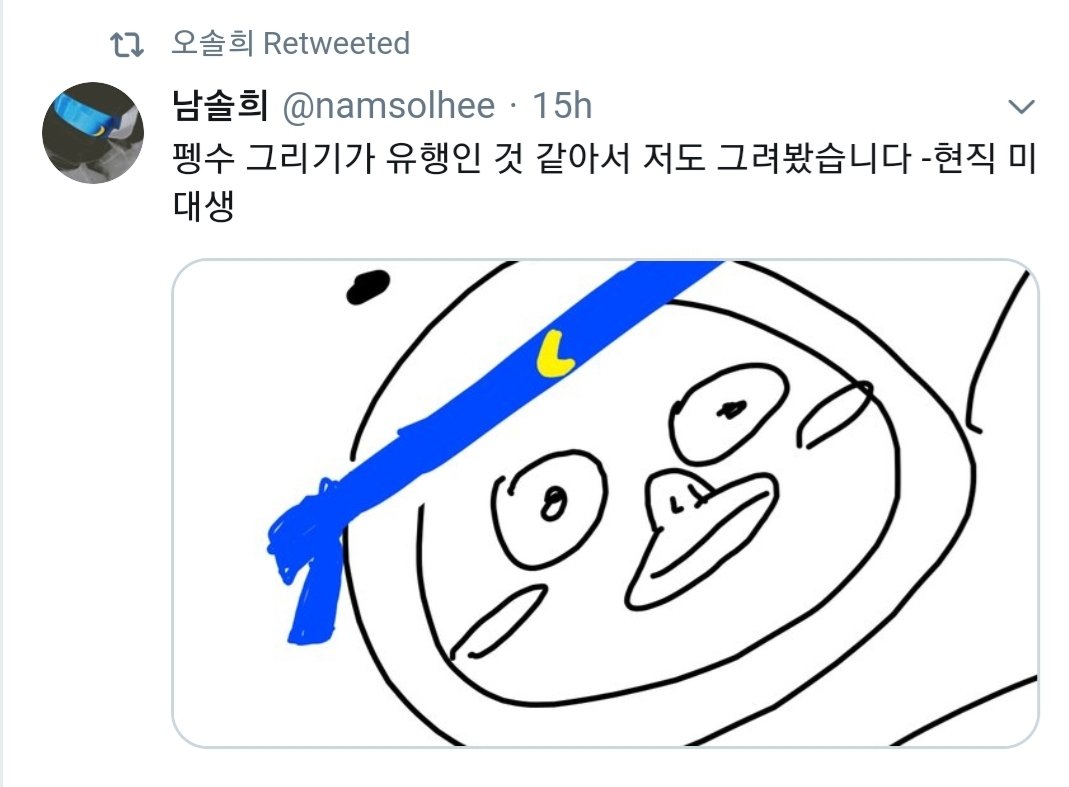
Task: Click the cheek blush line in the drawing
Action: point(498,622)
